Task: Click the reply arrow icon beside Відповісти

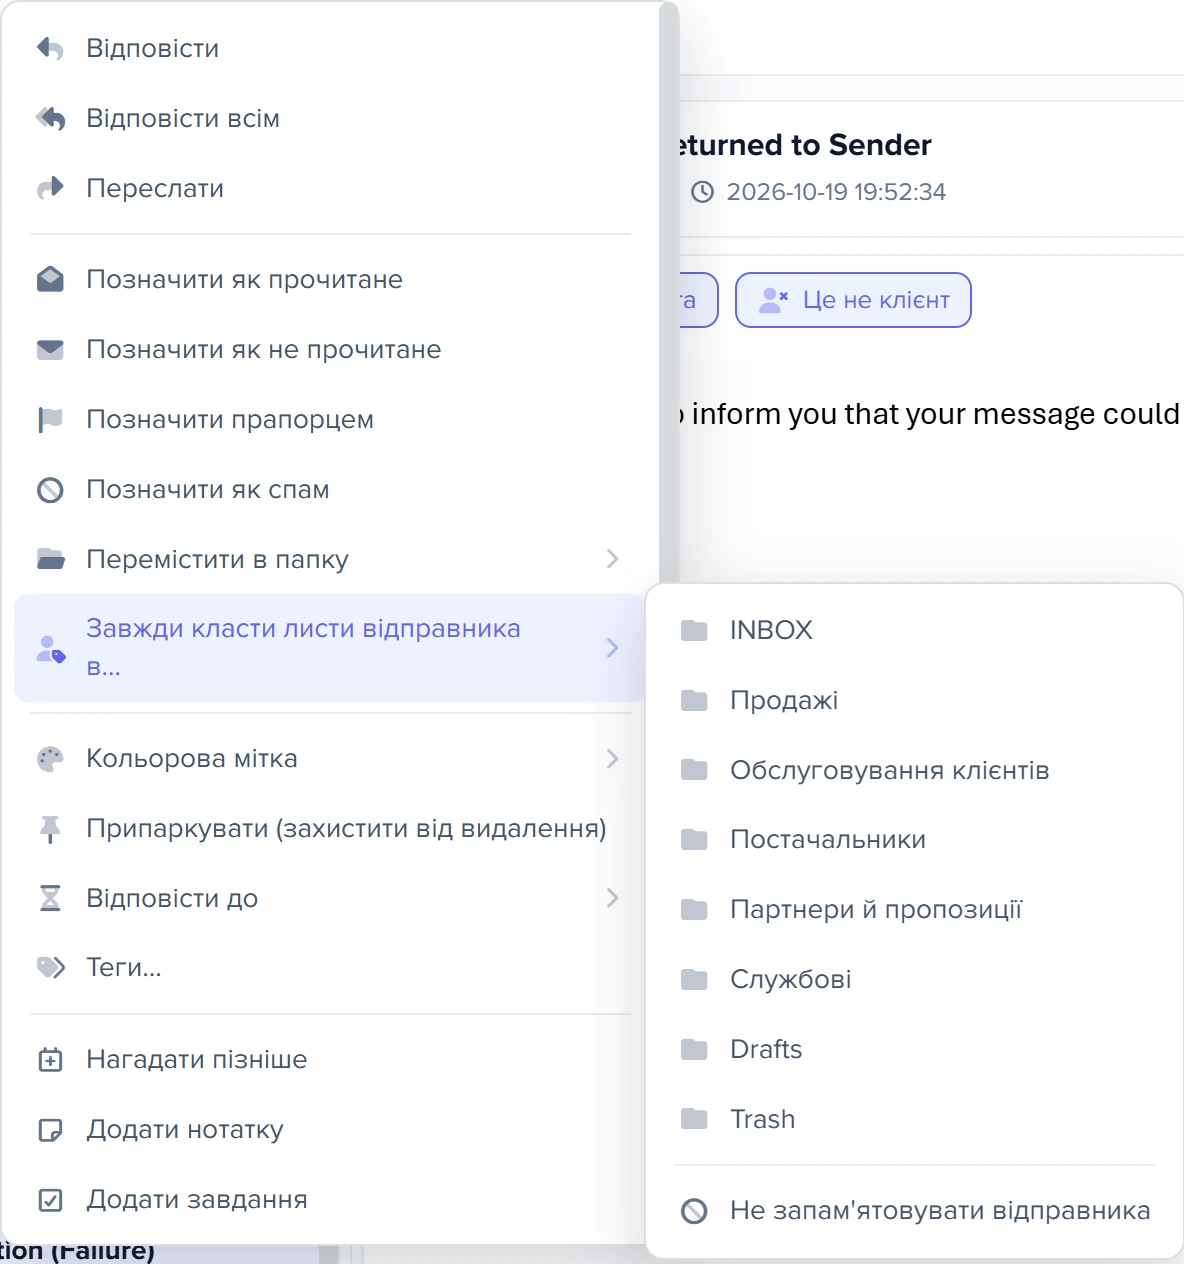Action: tap(50, 48)
